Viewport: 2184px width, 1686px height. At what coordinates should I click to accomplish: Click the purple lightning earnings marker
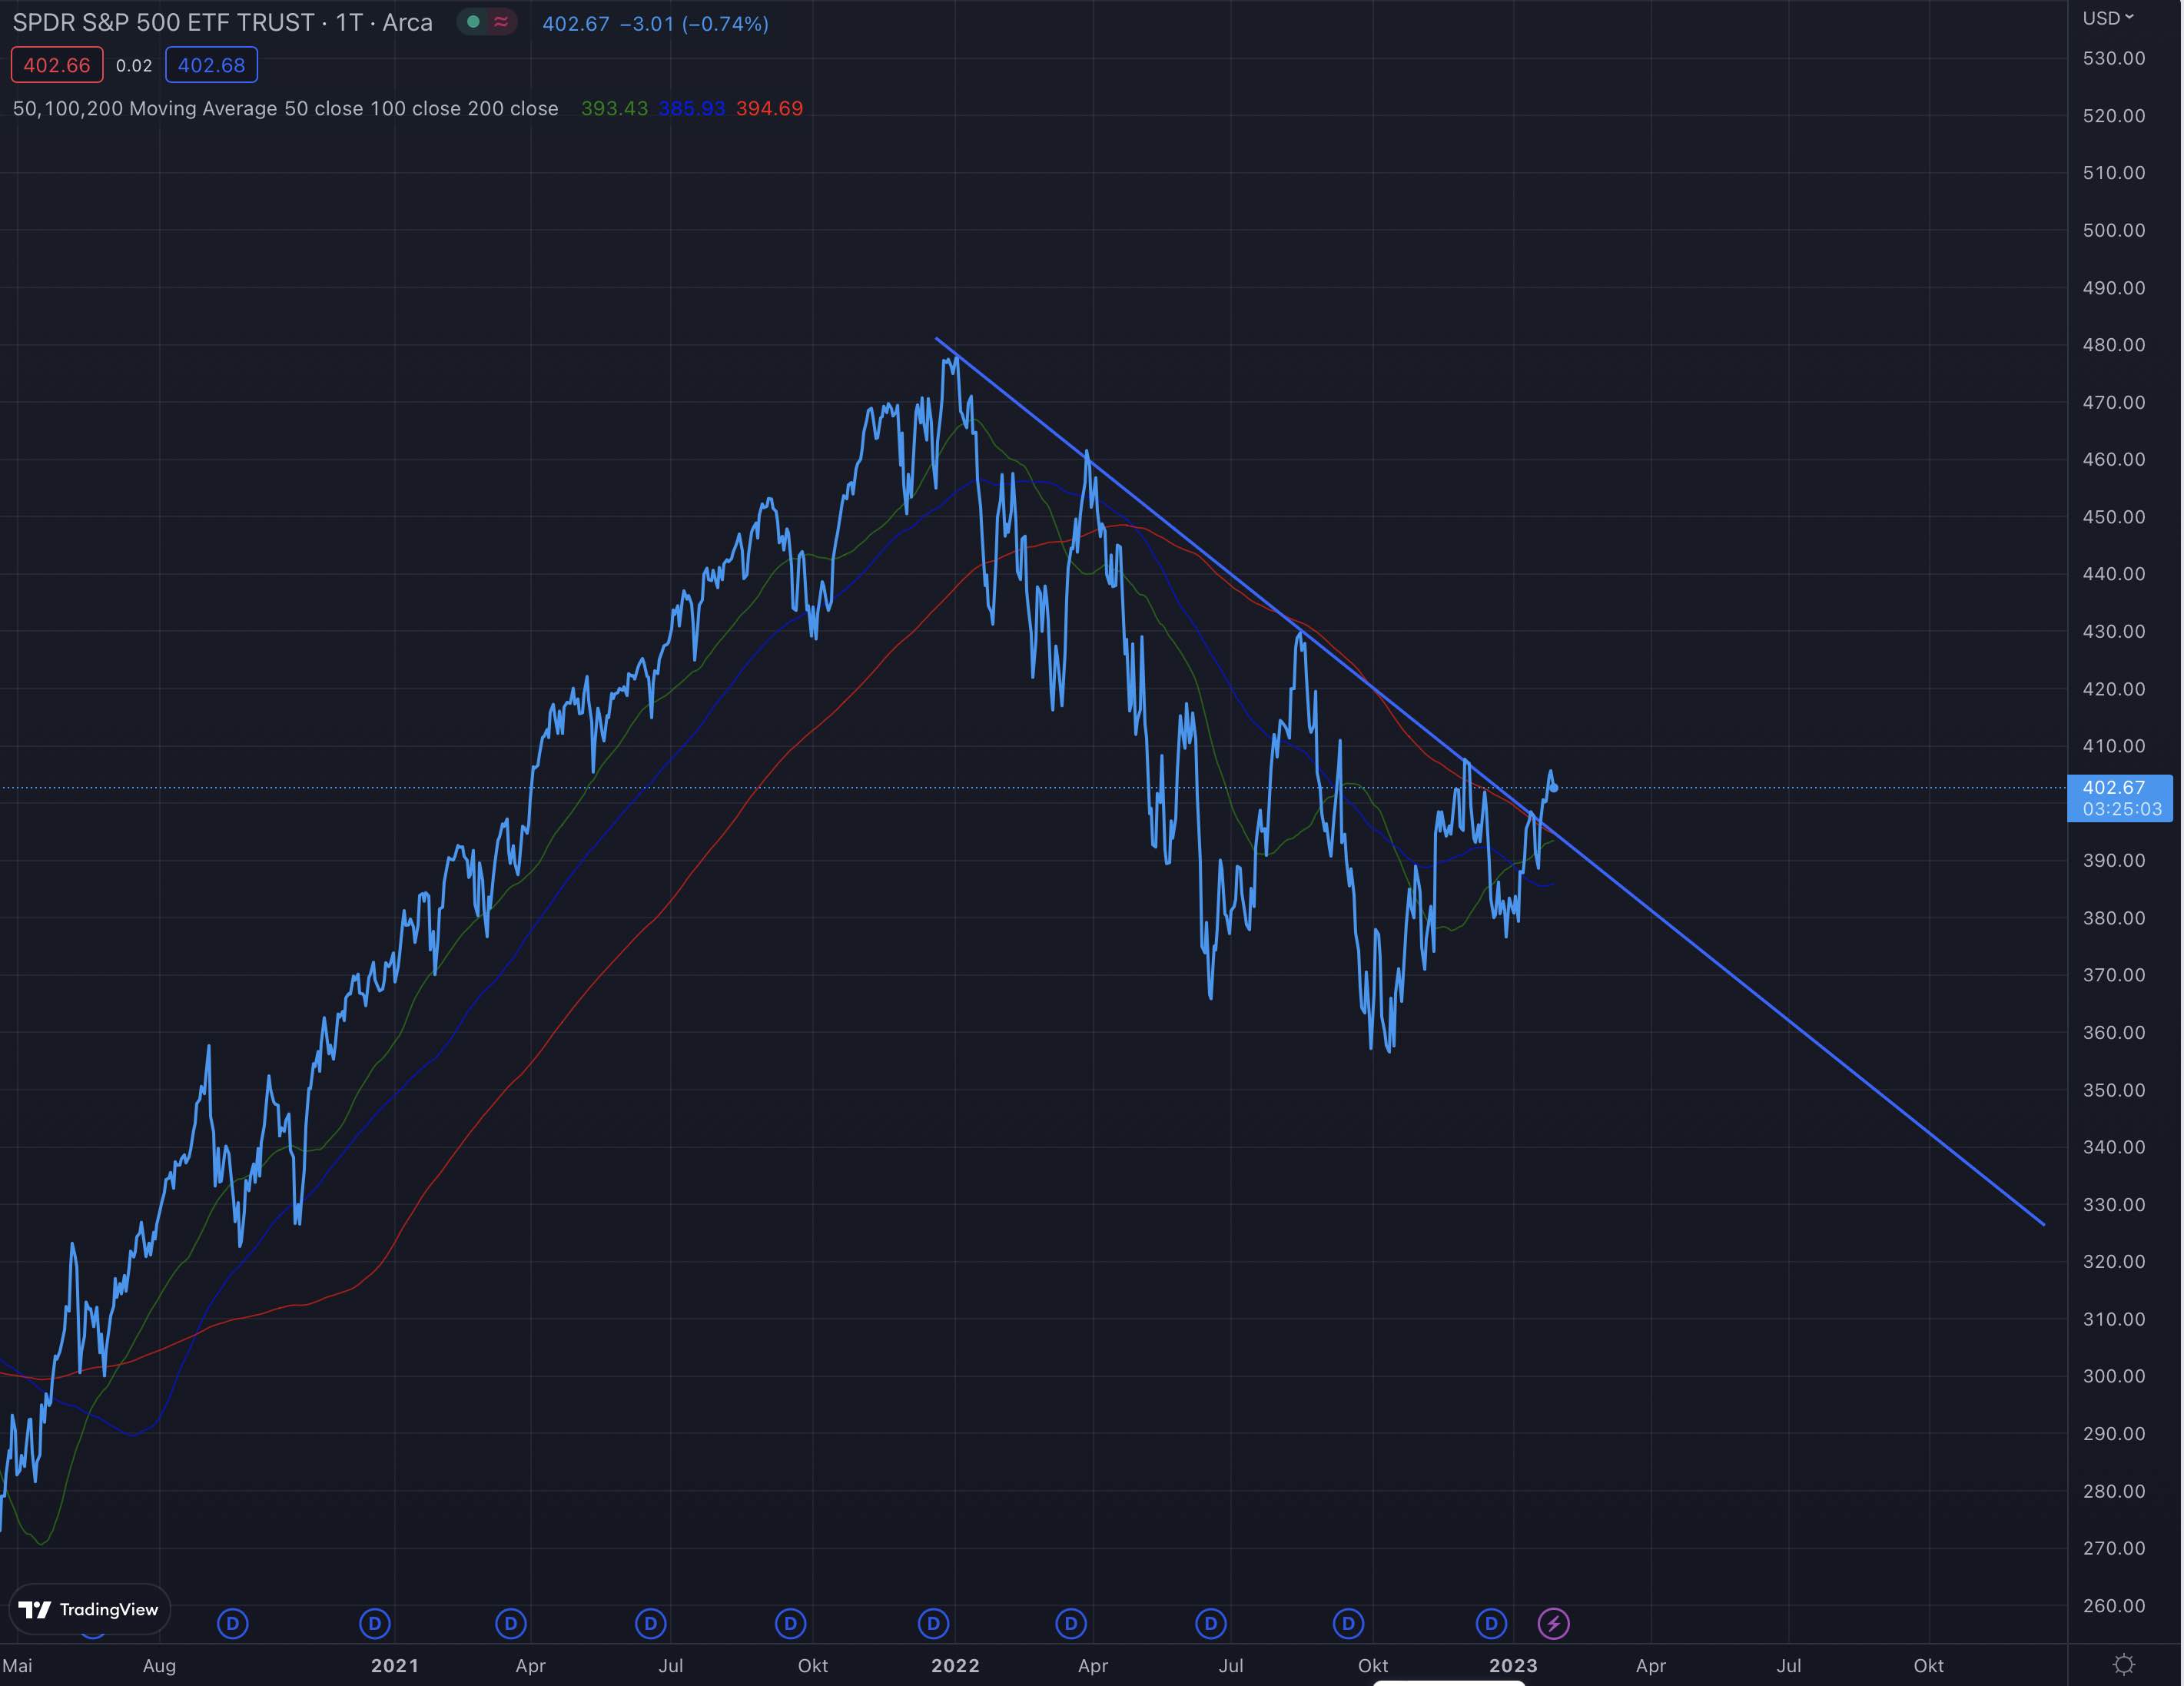[1553, 1623]
